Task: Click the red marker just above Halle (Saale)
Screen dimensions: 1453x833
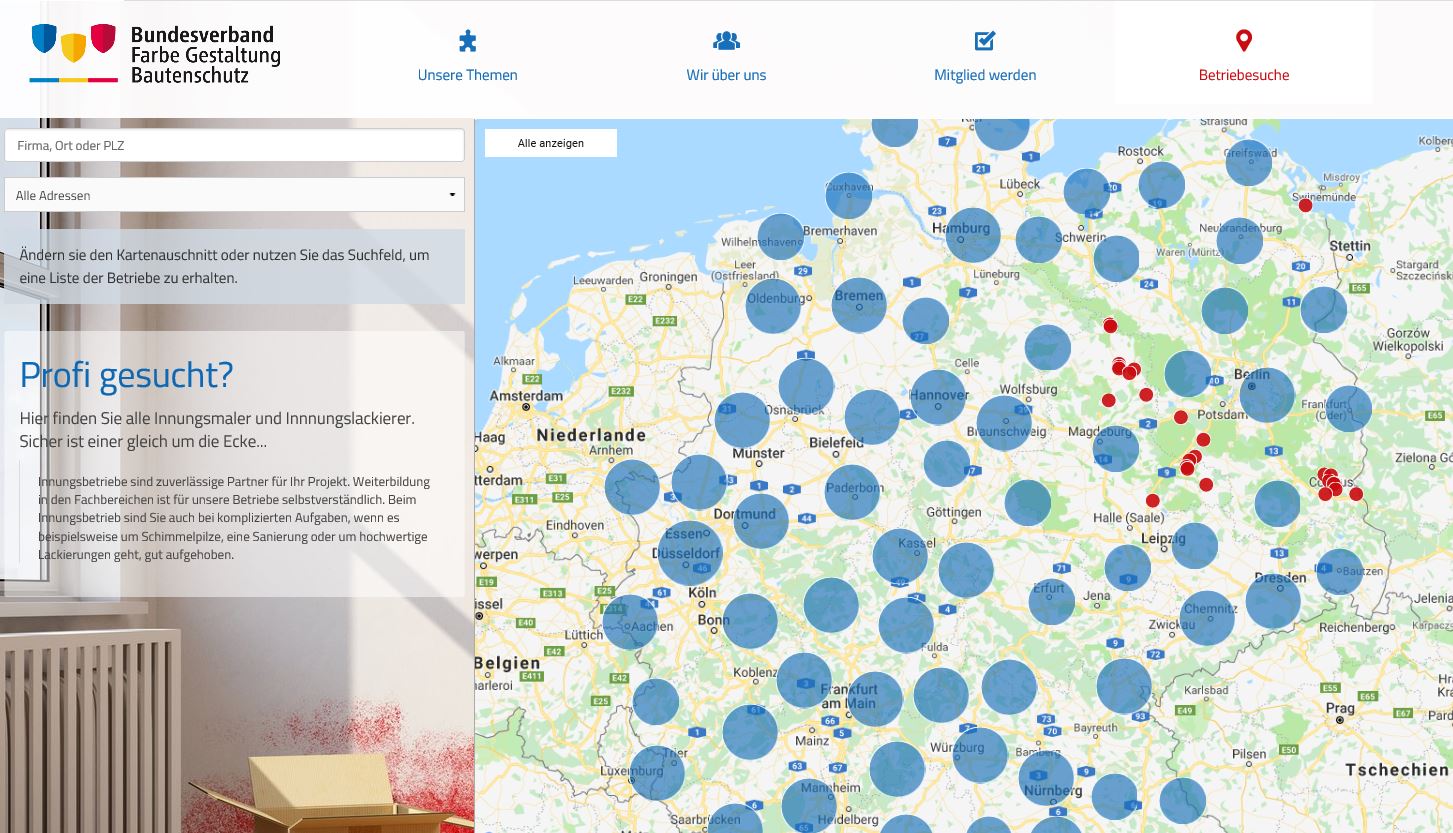Action: (1153, 501)
